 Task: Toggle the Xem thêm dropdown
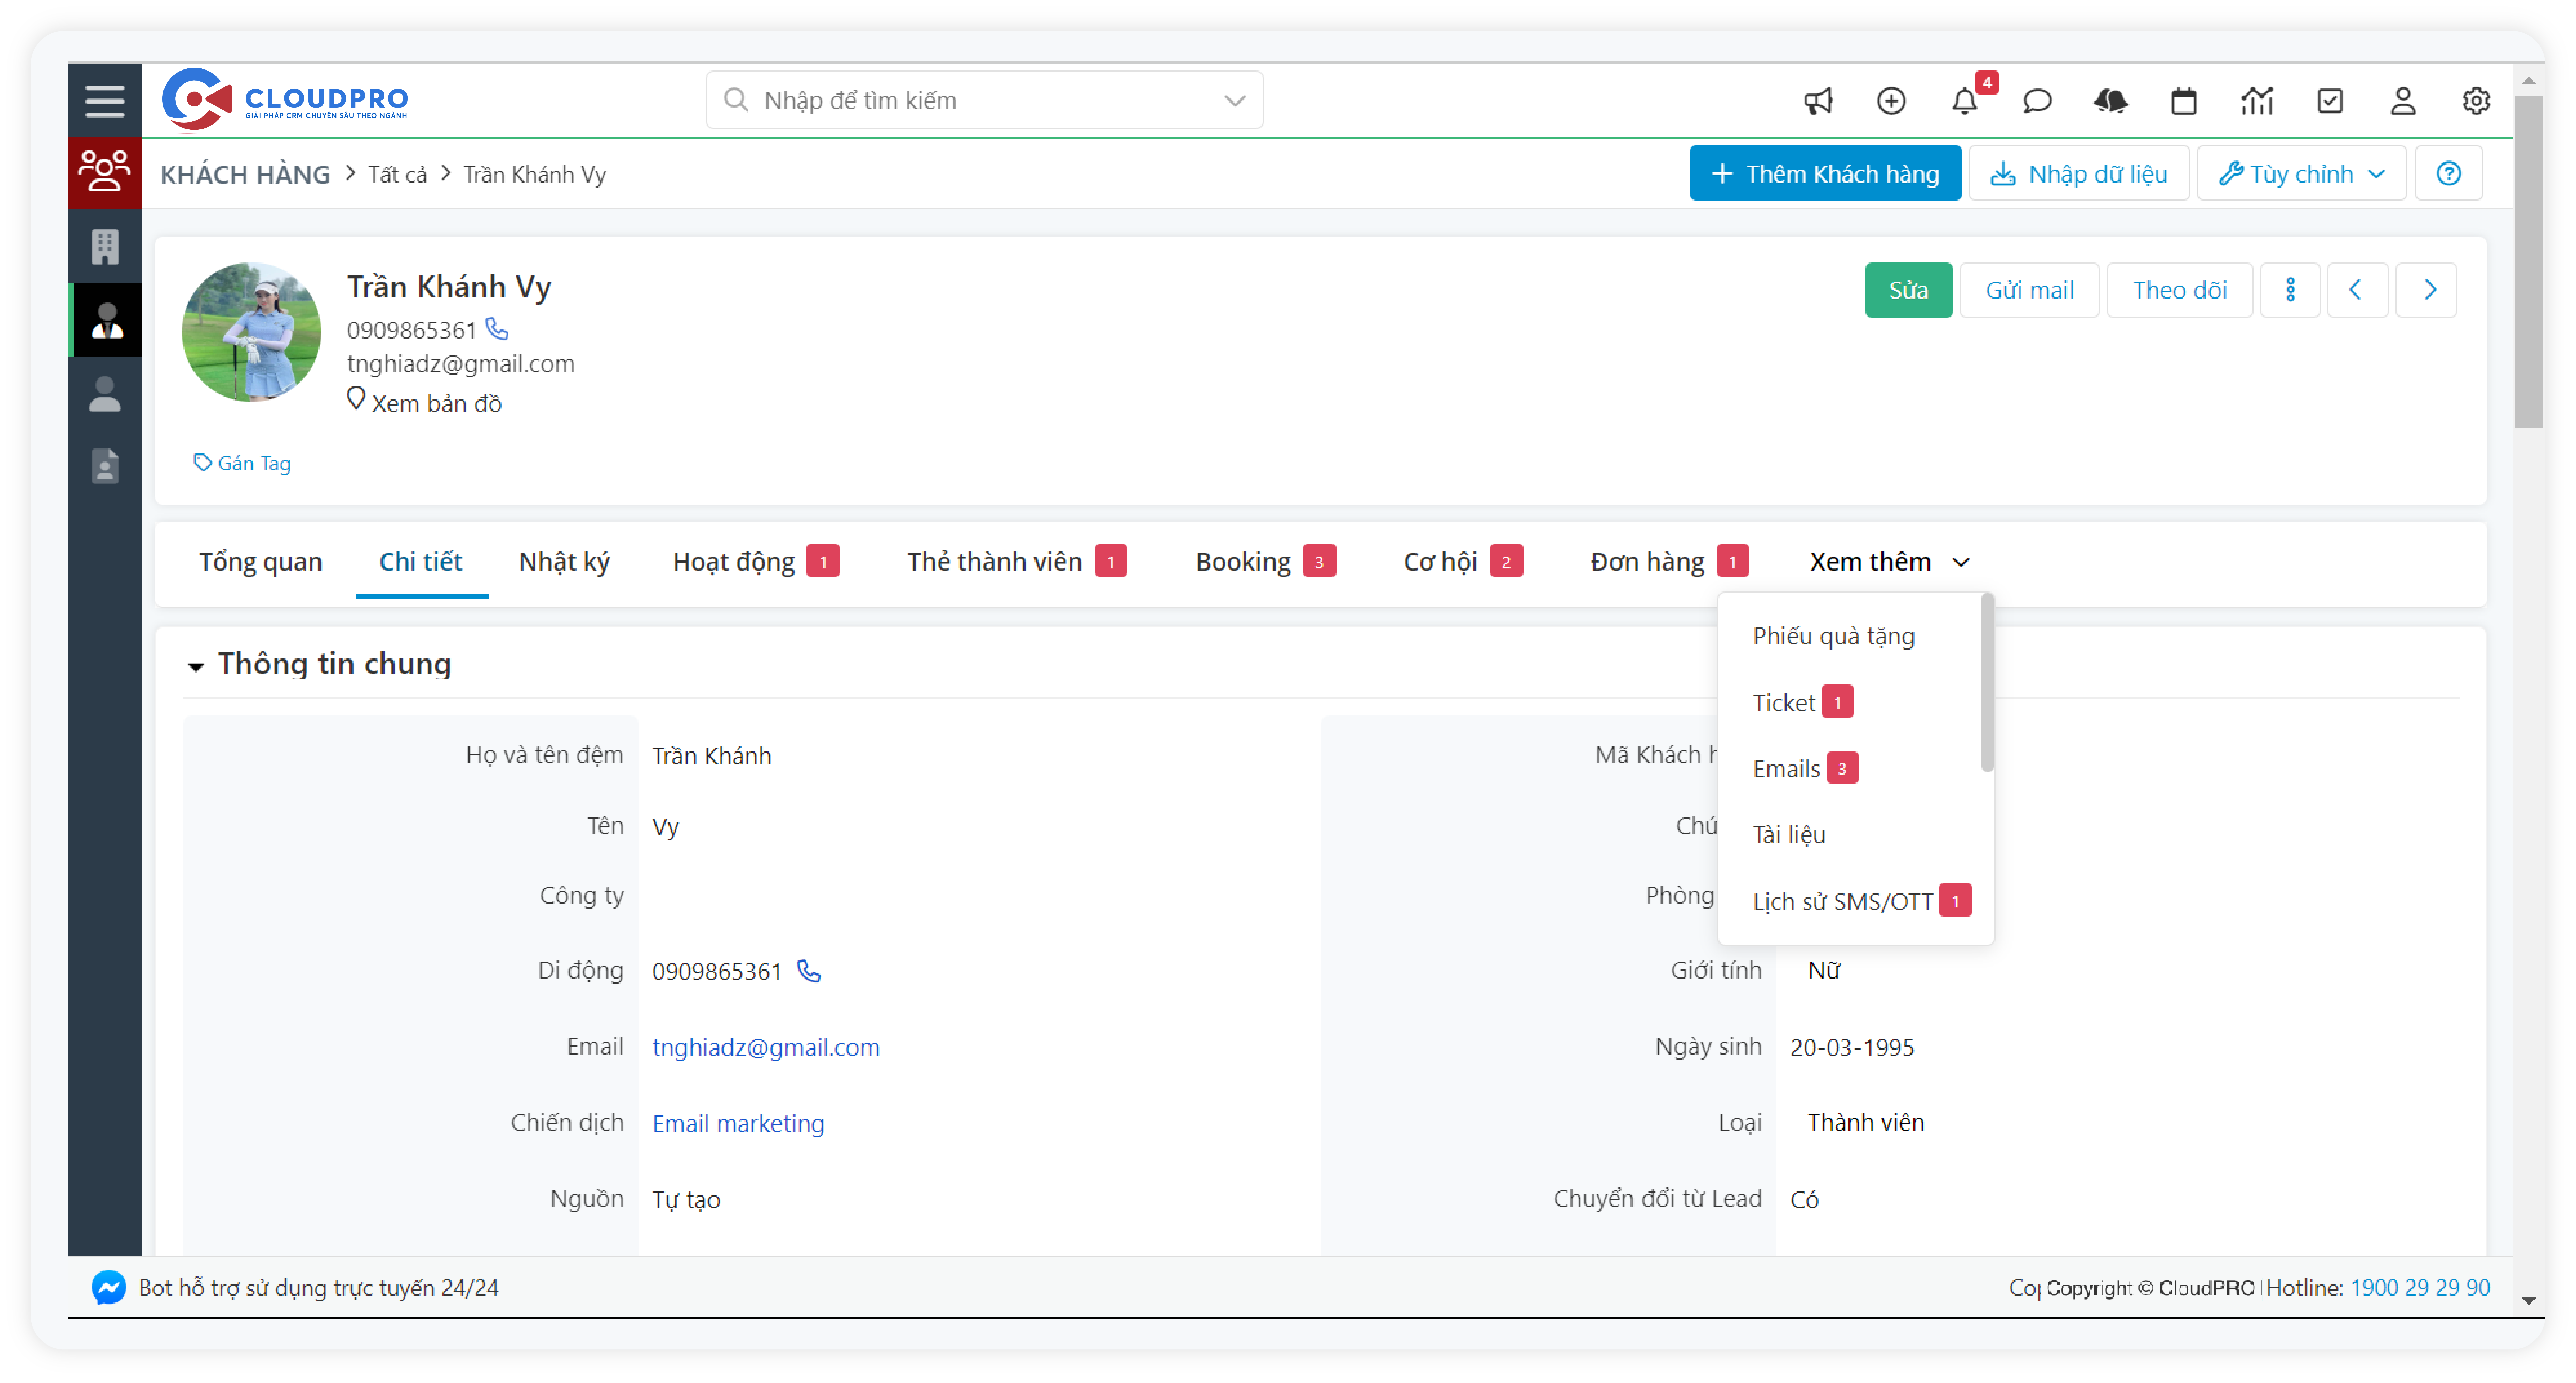1888,562
